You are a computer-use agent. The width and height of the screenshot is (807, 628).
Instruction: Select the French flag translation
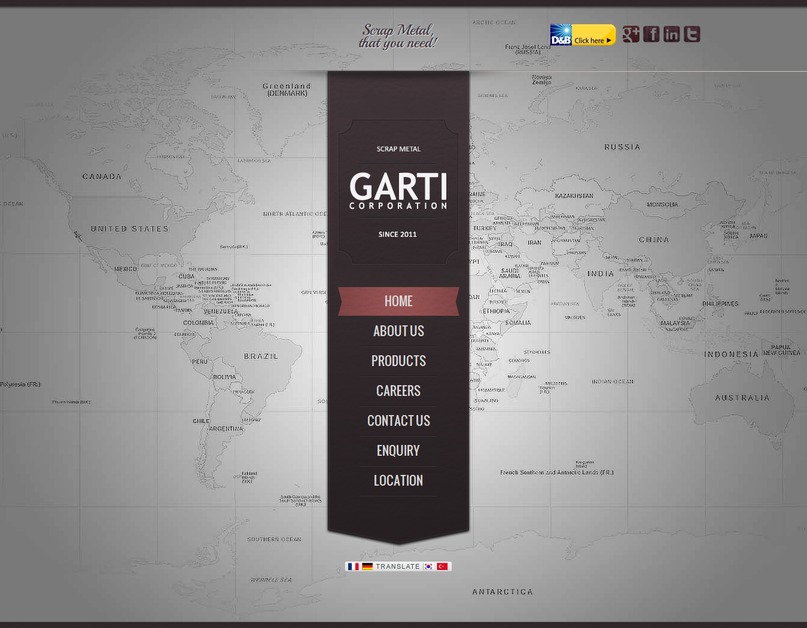[353, 566]
